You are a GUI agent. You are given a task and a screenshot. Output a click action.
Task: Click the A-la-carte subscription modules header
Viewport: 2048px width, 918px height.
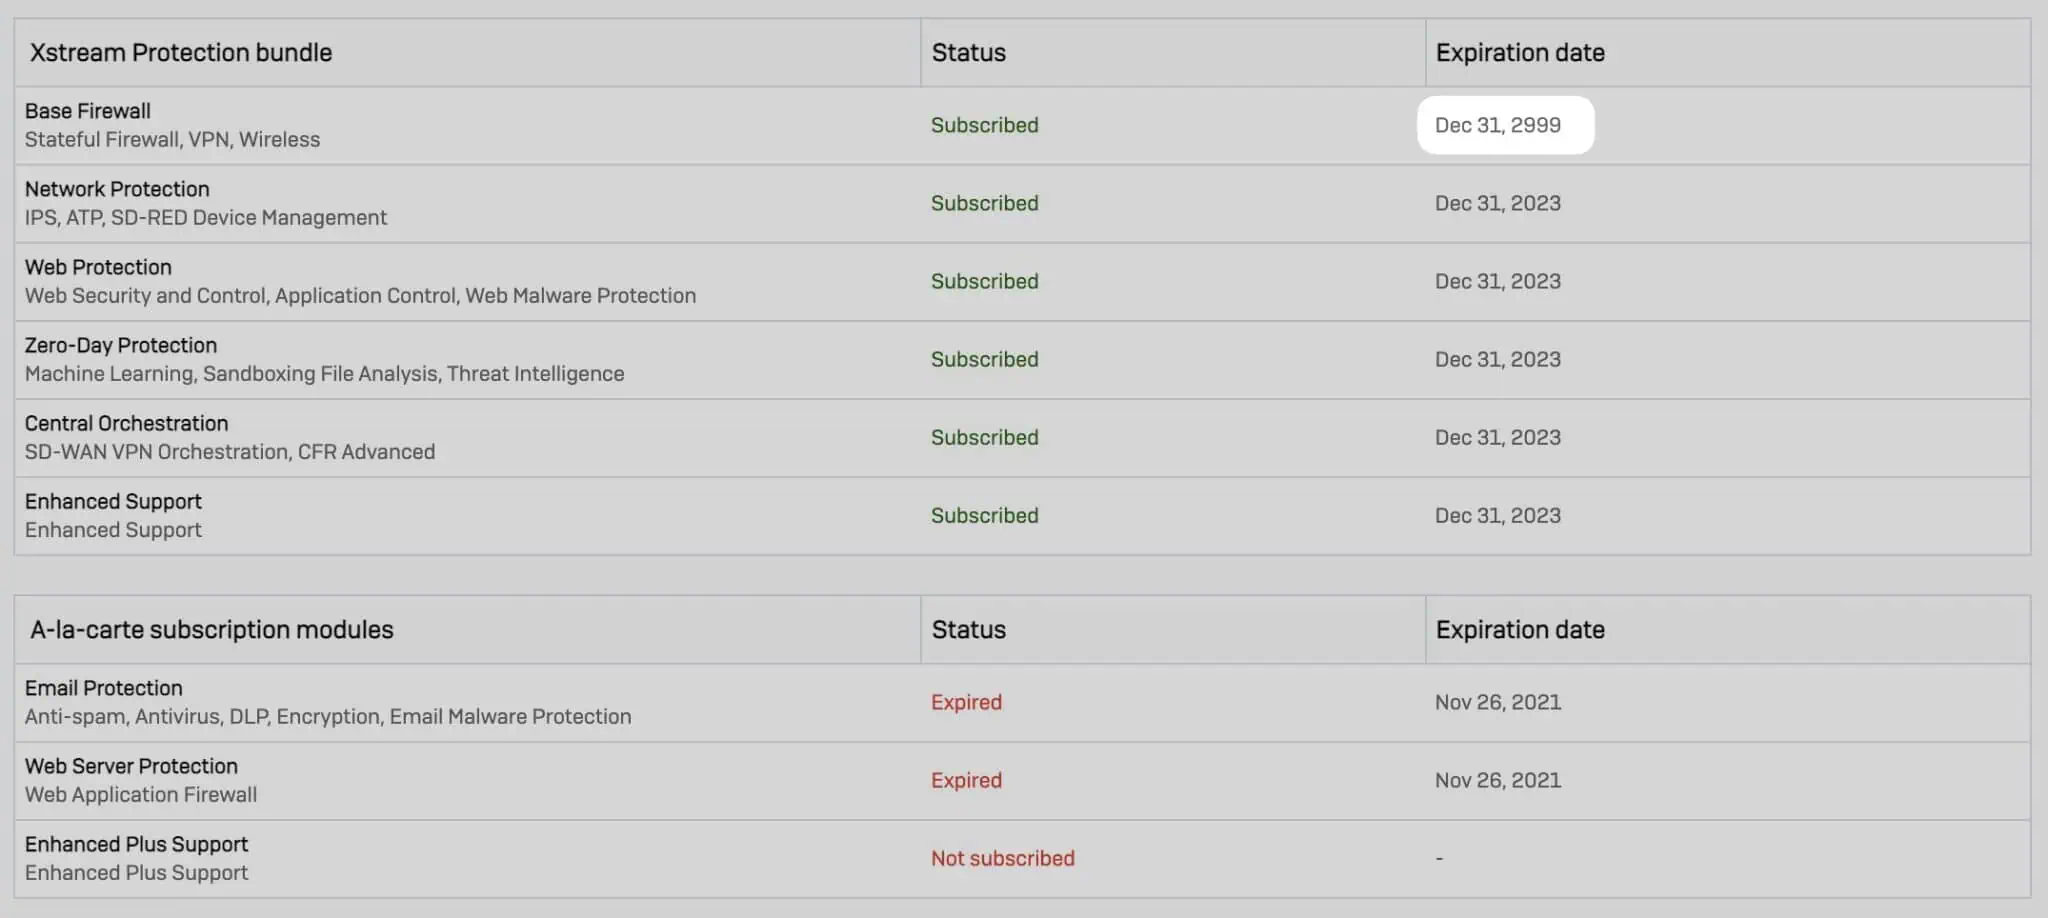pos(211,629)
